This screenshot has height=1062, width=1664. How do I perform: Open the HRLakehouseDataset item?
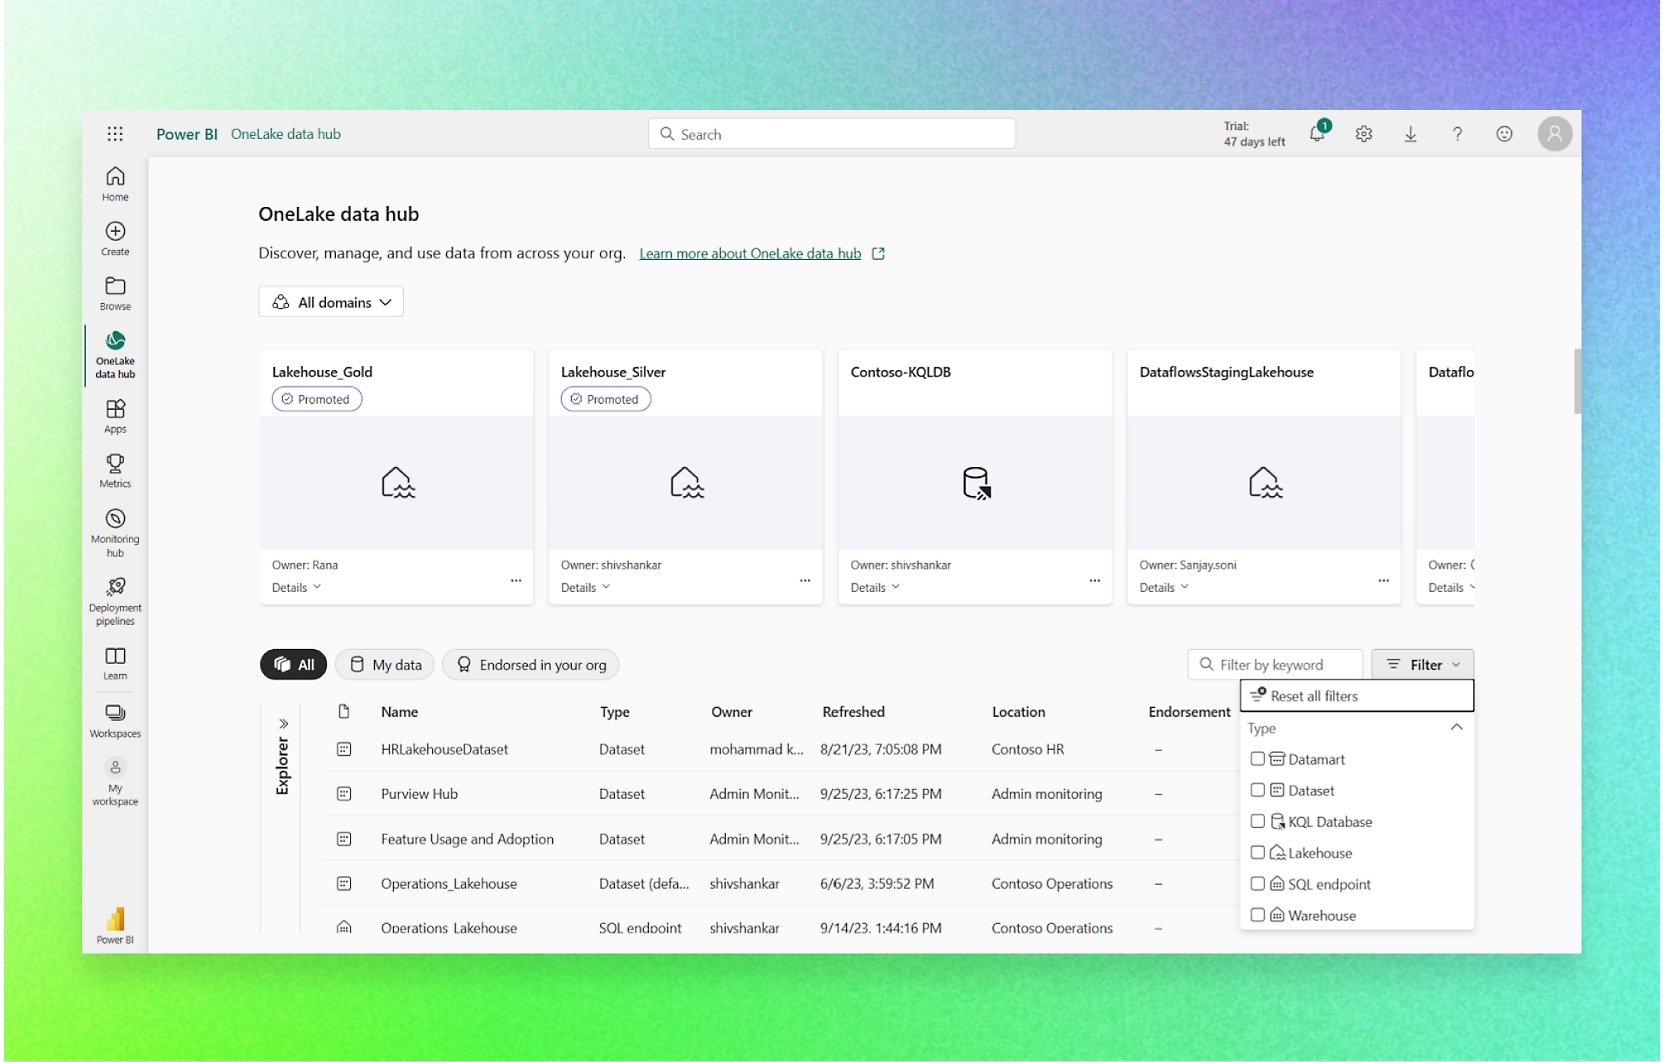pyautogui.click(x=444, y=749)
